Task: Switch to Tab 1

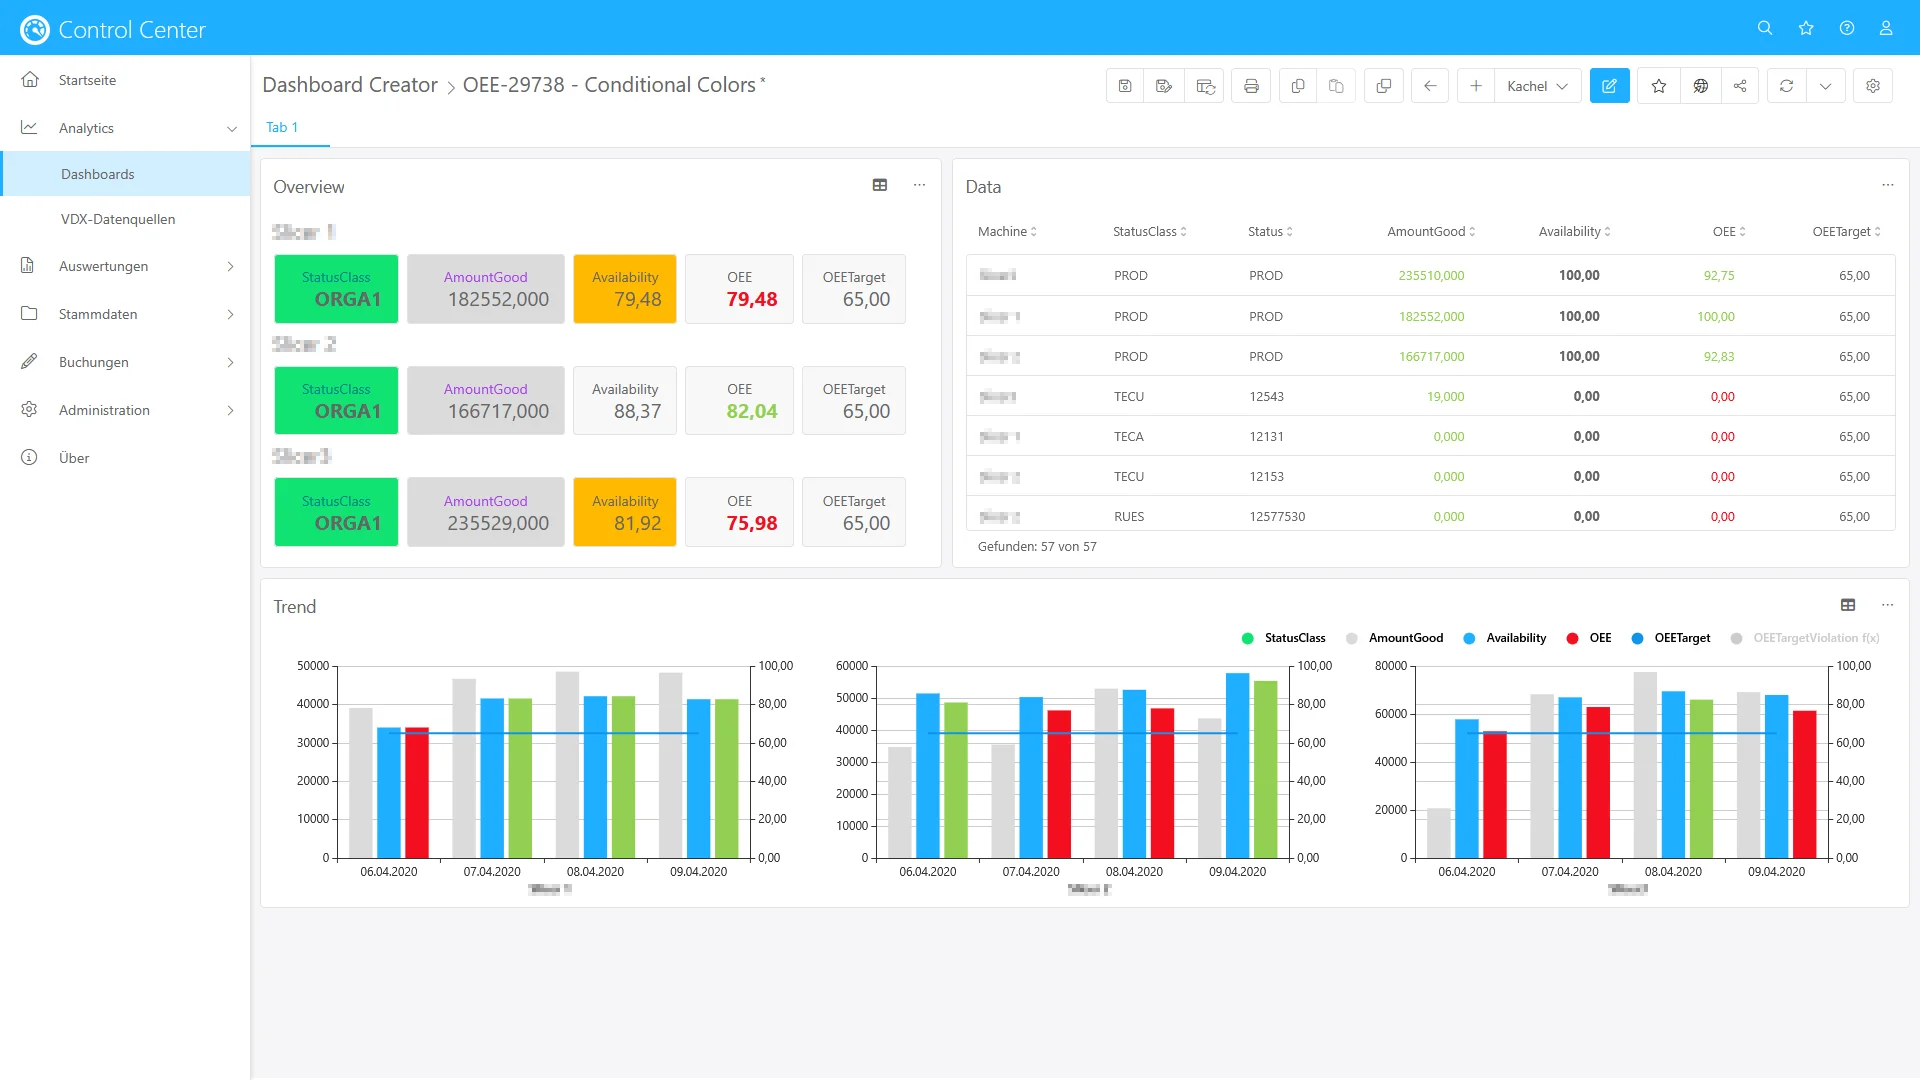Action: coord(283,127)
